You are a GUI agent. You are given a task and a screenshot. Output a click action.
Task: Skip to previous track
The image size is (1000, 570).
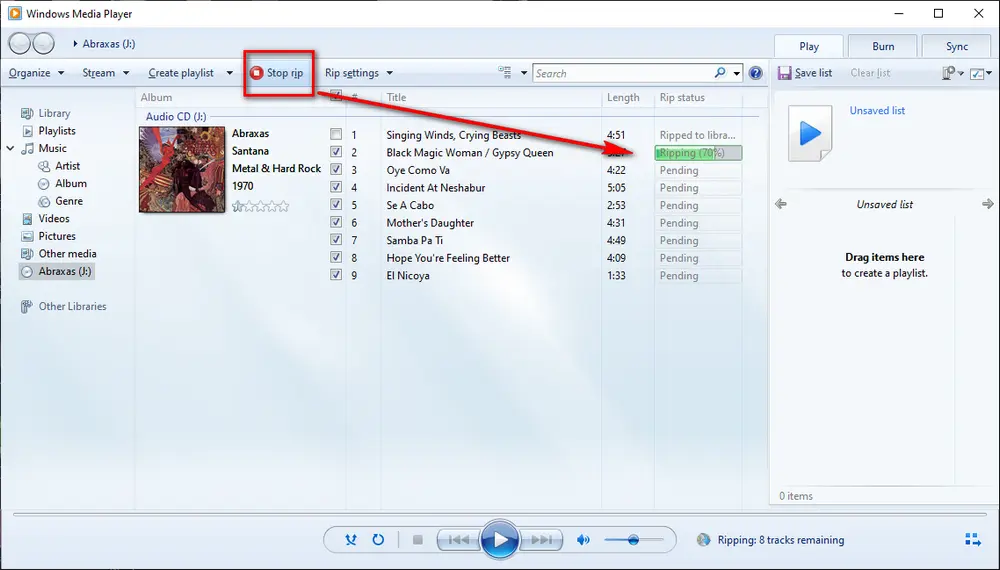(459, 540)
